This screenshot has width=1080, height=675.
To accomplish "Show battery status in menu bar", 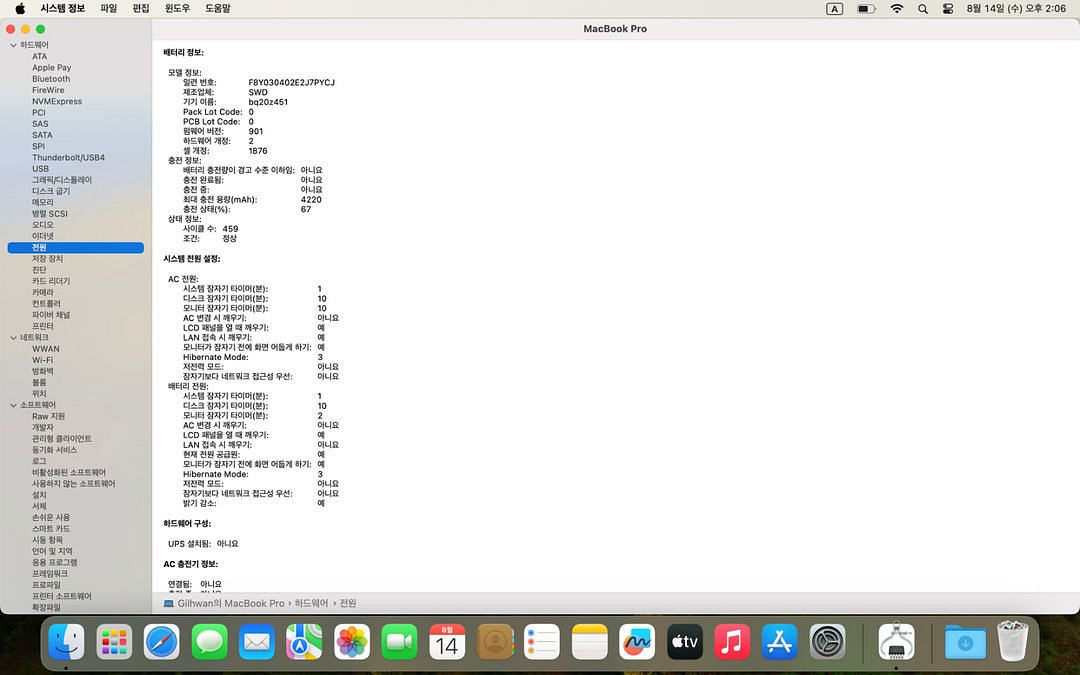I will click(866, 9).
